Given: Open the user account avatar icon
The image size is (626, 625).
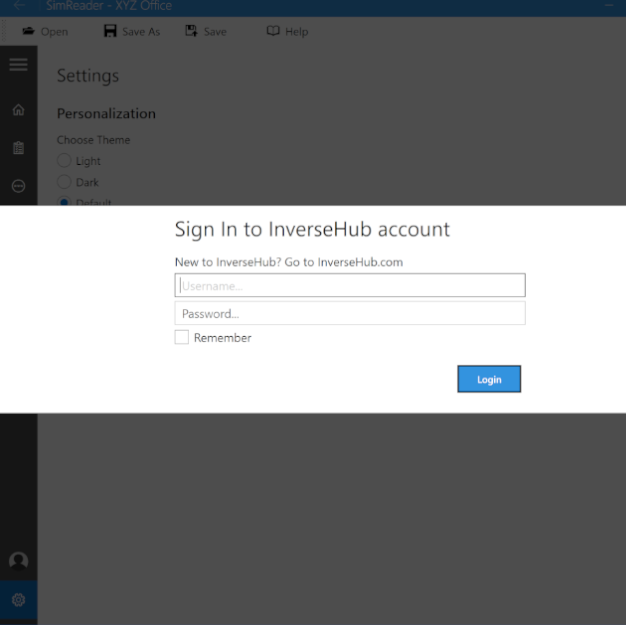Looking at the screenshot, I should tap(18, 561).
